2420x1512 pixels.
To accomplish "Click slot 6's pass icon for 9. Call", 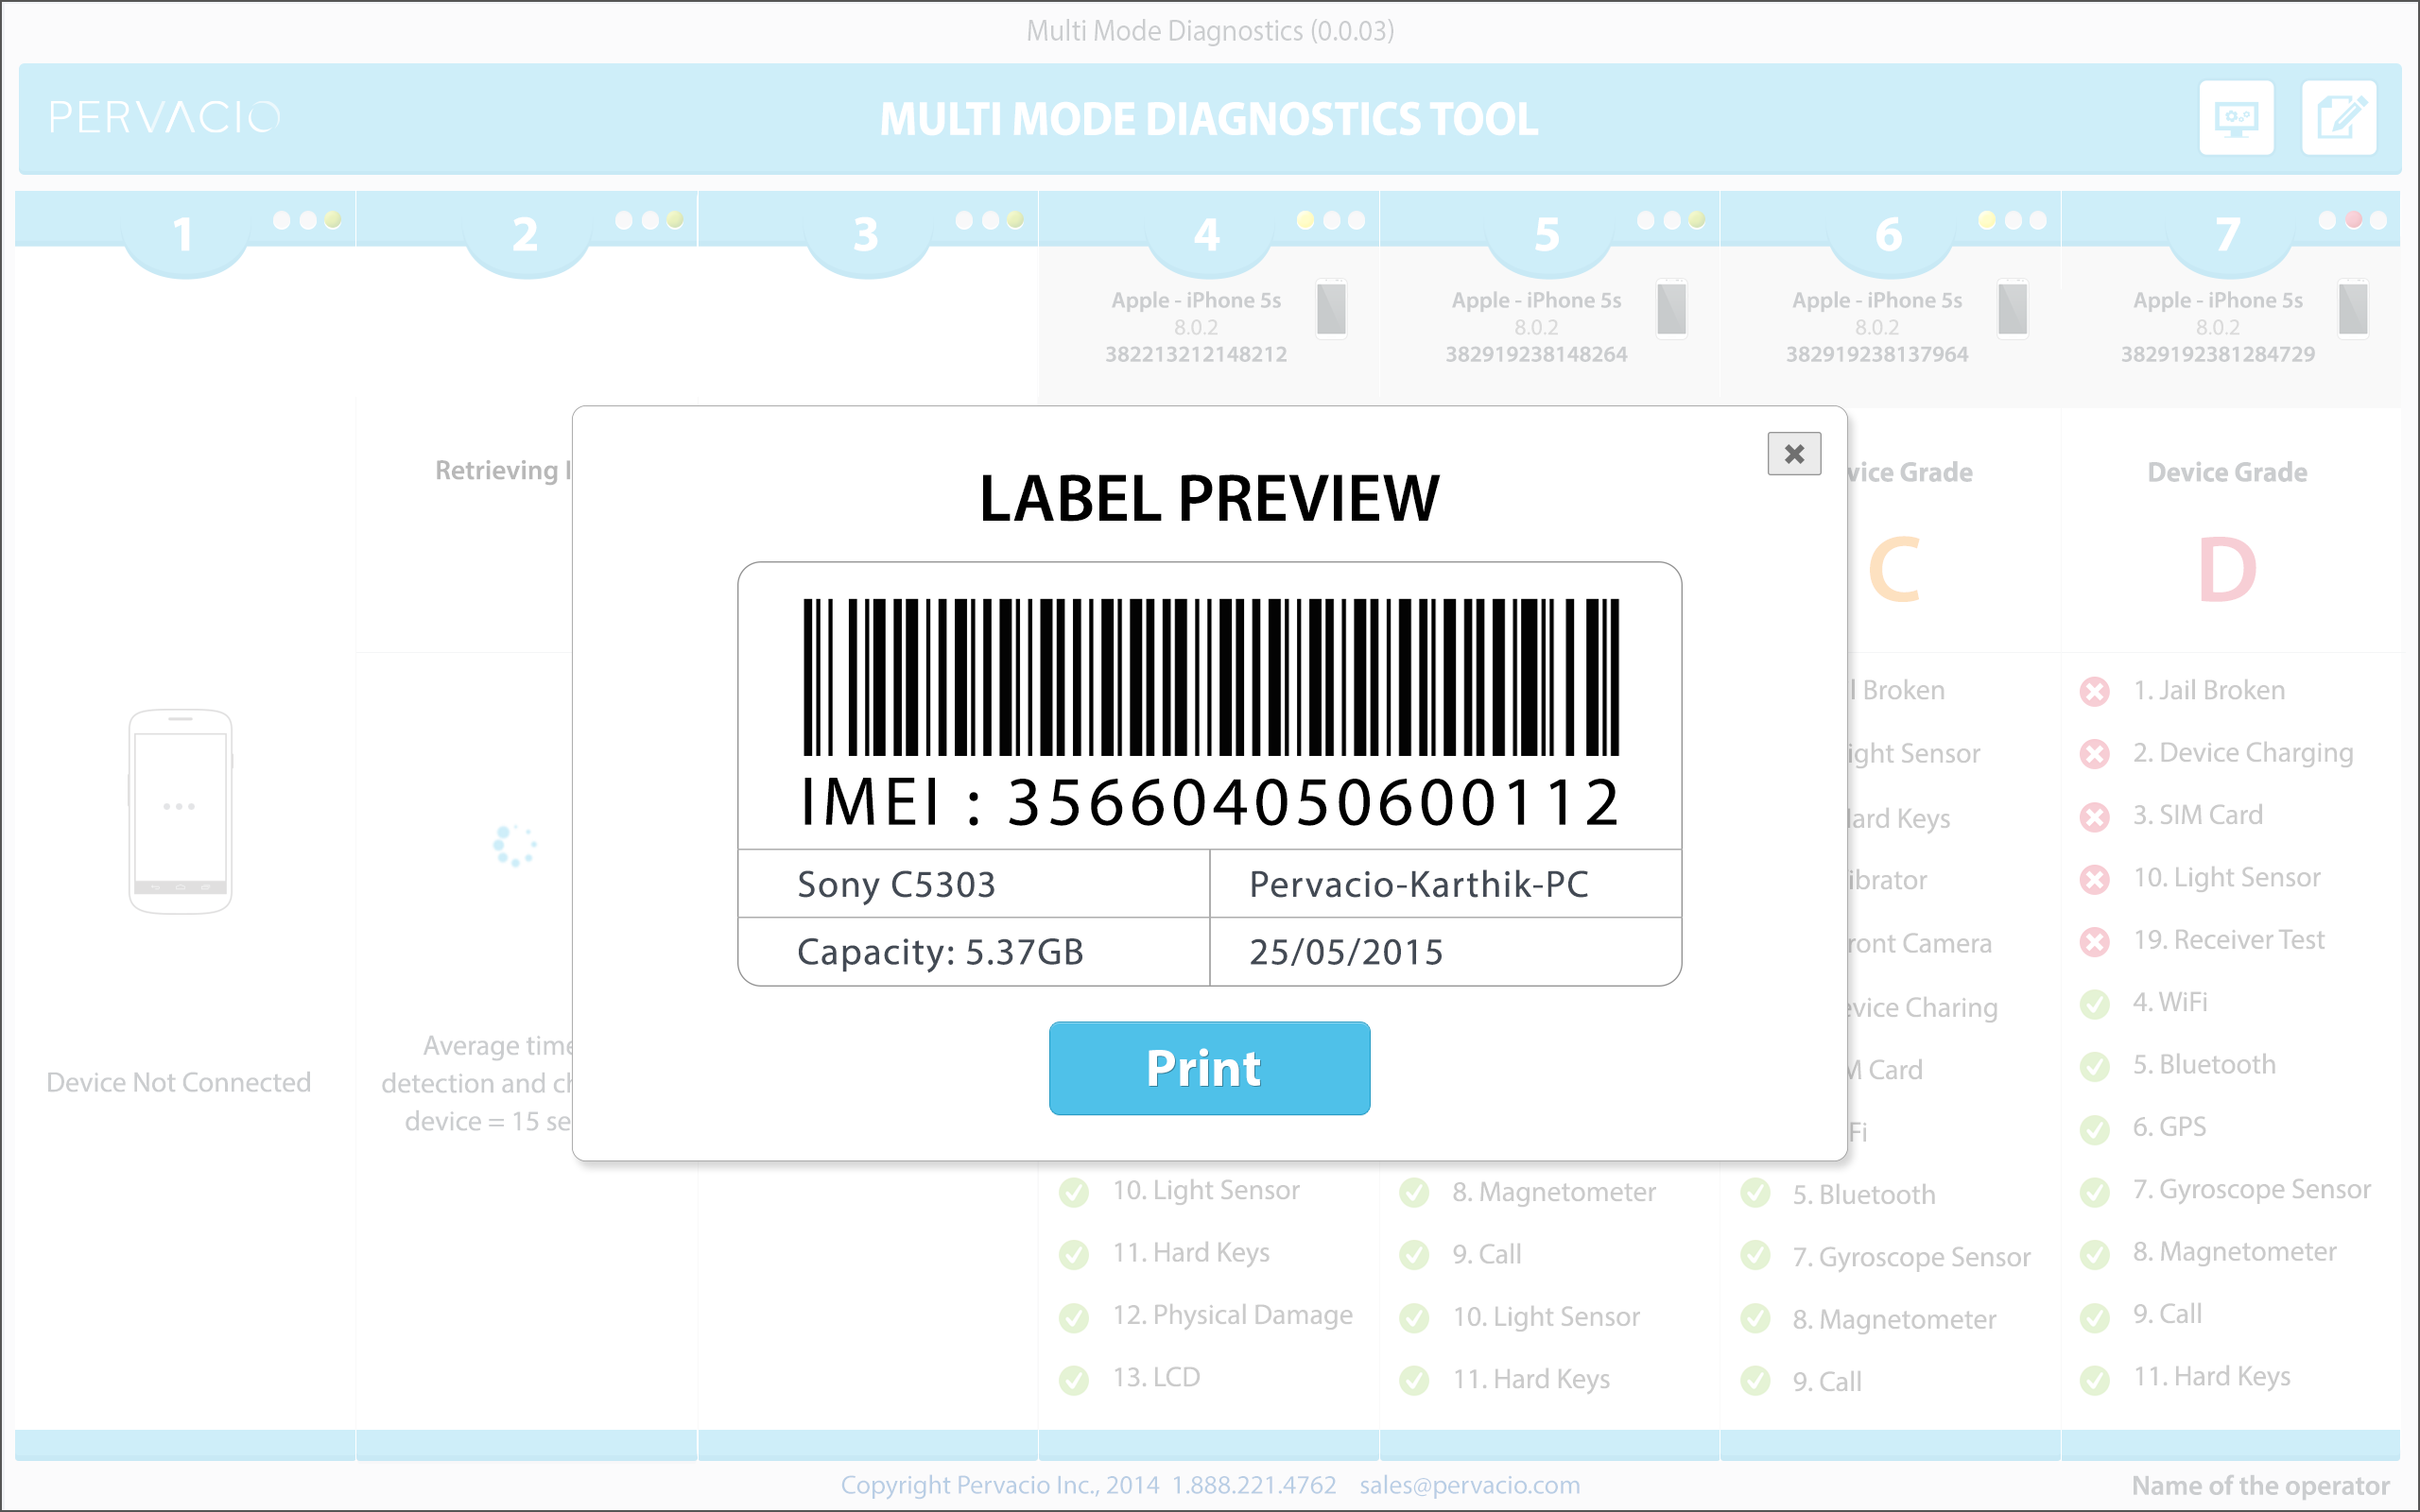I will click(1755, 1381).
